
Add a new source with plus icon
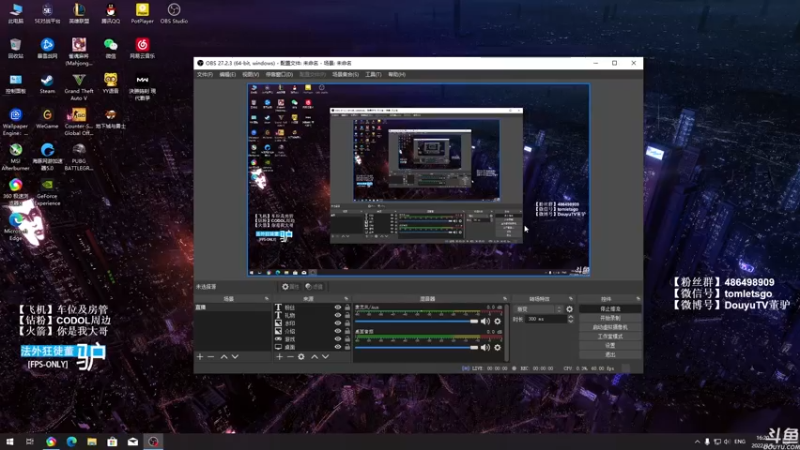(280, 357)
